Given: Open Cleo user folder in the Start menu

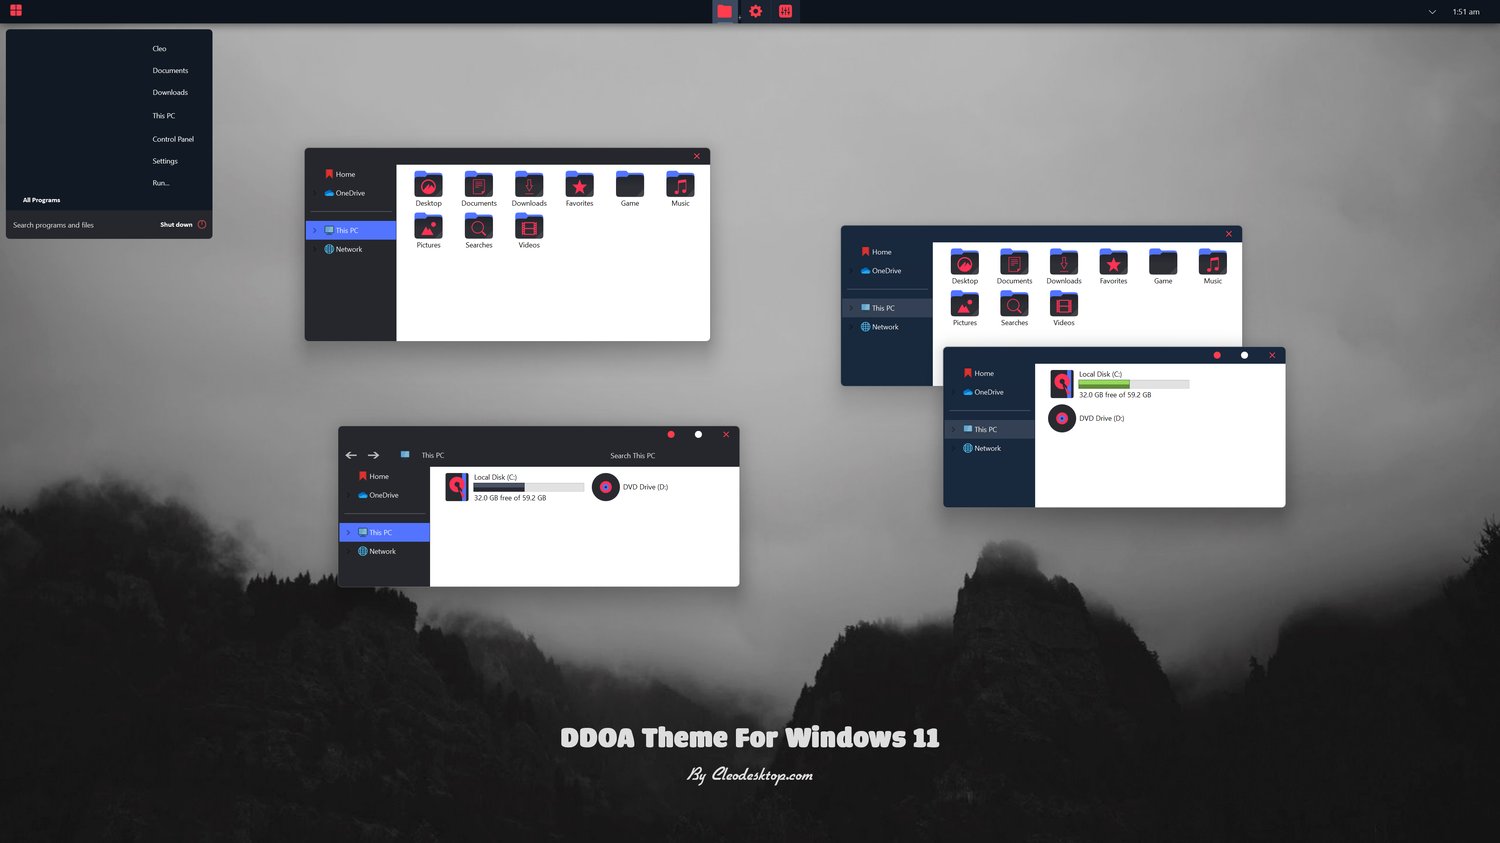Looking at the screenshot, I should [160, 48].
